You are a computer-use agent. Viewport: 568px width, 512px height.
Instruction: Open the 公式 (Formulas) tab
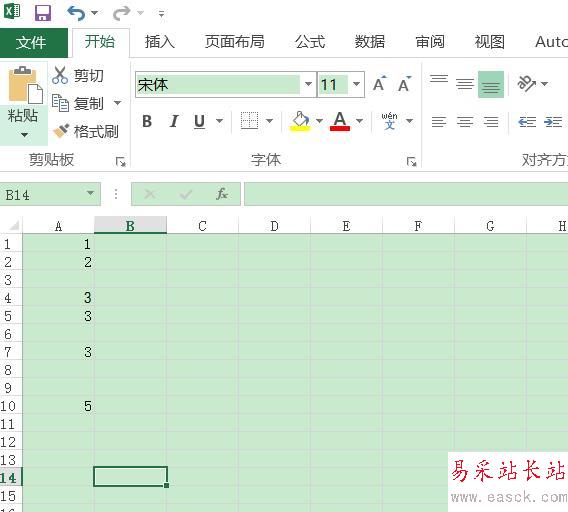(310, 42)
